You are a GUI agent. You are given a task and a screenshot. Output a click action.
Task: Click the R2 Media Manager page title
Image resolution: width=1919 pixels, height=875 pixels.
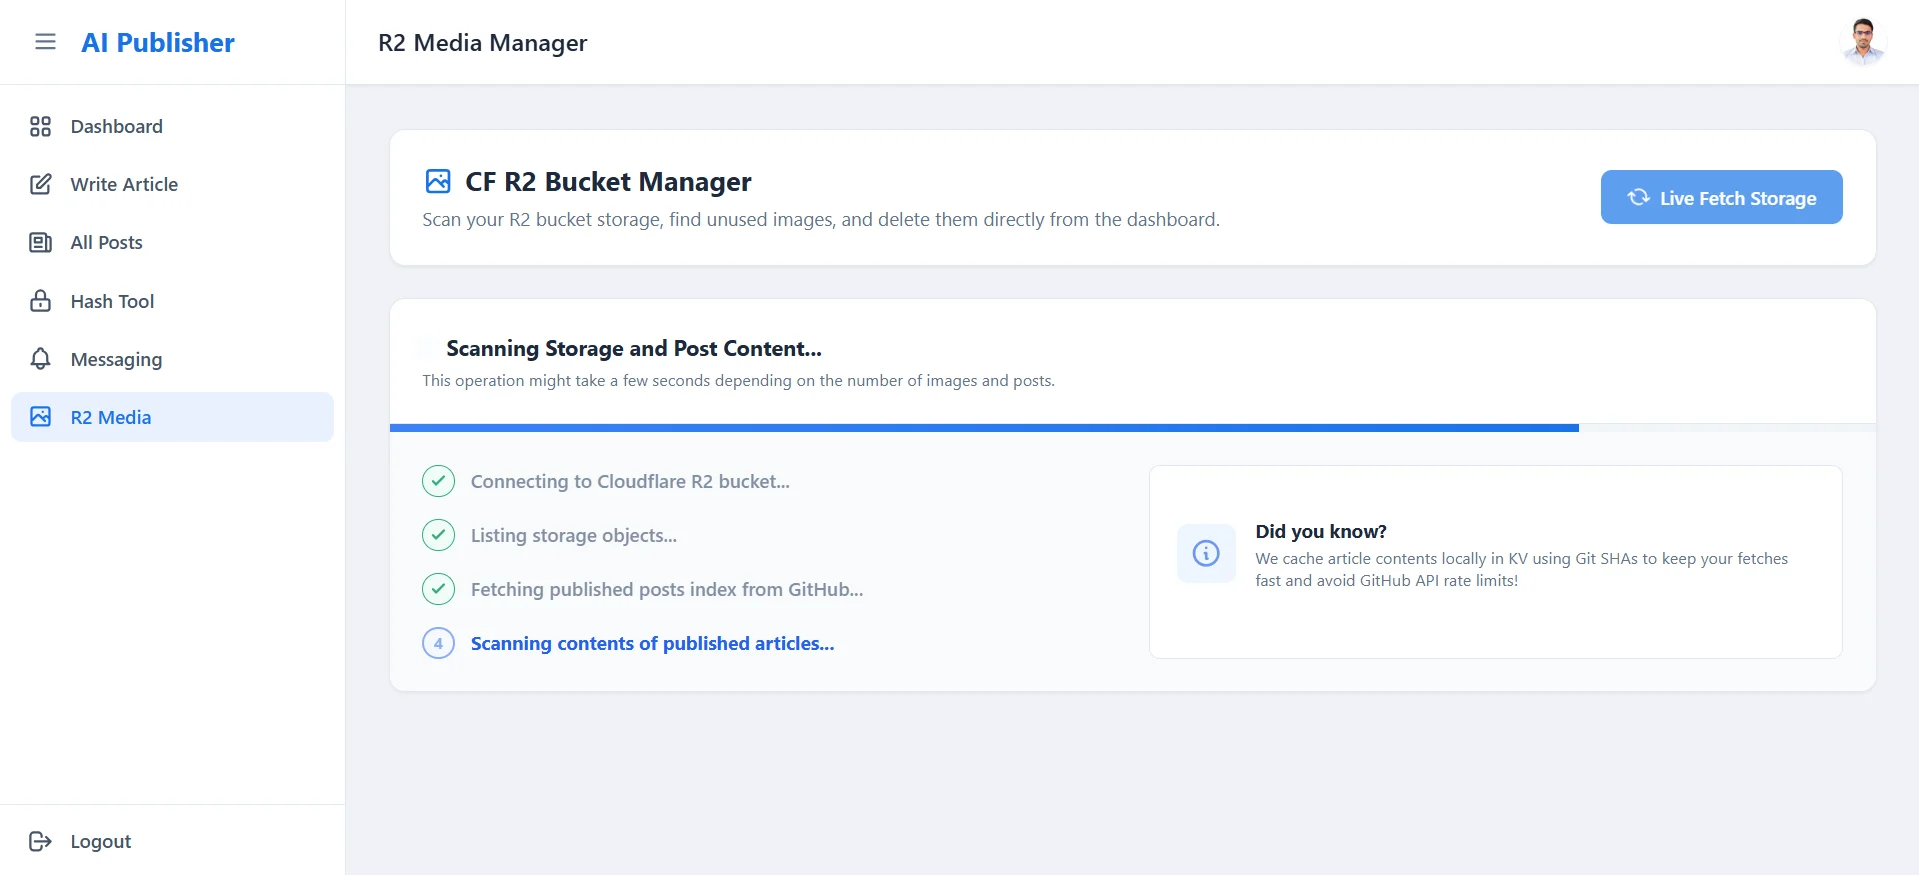point(482,42)
